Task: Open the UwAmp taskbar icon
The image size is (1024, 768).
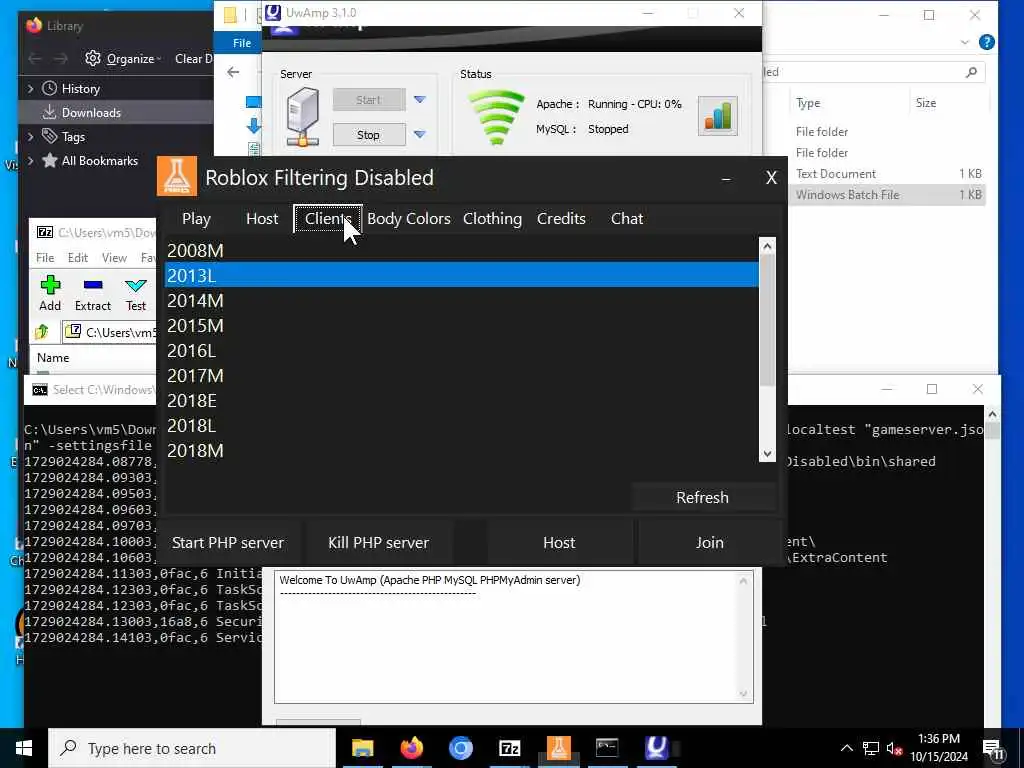Action: (x=656, y=748)
